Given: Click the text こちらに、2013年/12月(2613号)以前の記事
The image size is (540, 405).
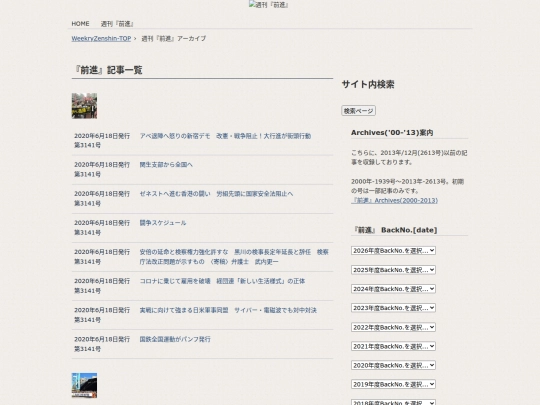Looking at the screenshot, I should [x=409, y=157].
